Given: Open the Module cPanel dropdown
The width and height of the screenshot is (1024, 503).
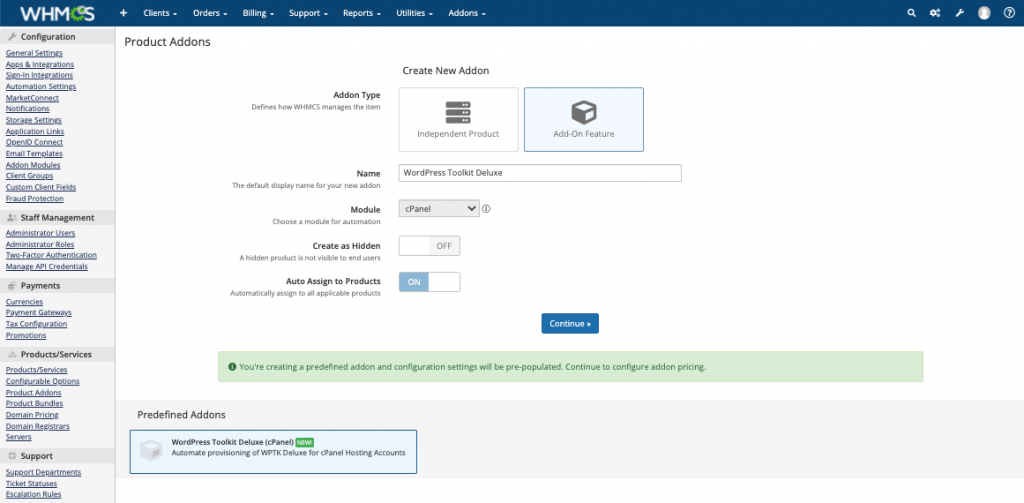Looking at the screenshot, I should click(x=439, y=208).
